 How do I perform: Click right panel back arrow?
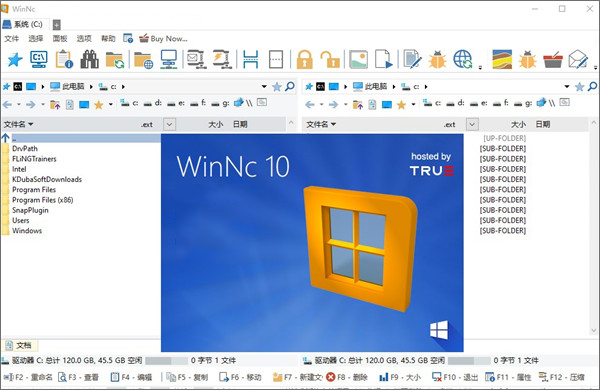point(310,104)
